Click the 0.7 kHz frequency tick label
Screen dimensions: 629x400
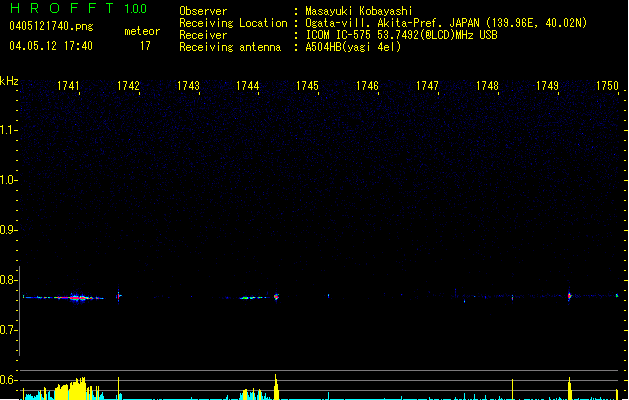click(x=8, y=330)
